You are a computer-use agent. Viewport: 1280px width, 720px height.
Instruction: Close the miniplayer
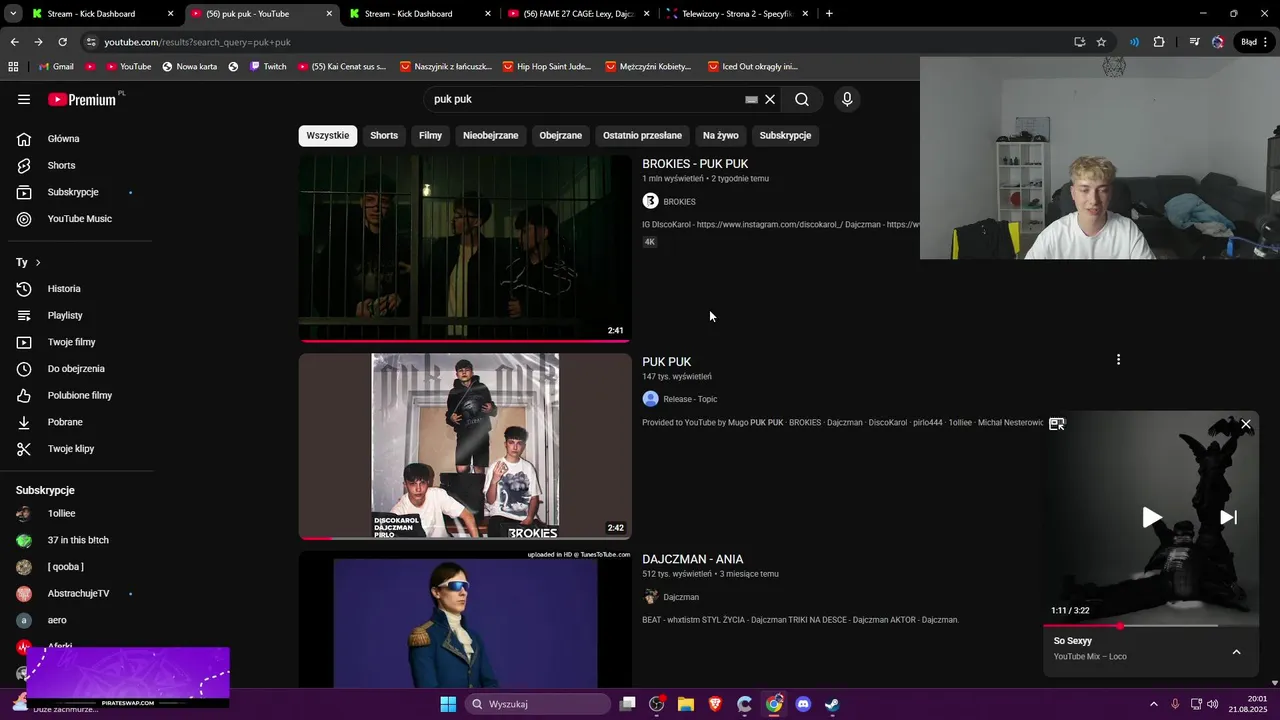tap(1246, 425)
